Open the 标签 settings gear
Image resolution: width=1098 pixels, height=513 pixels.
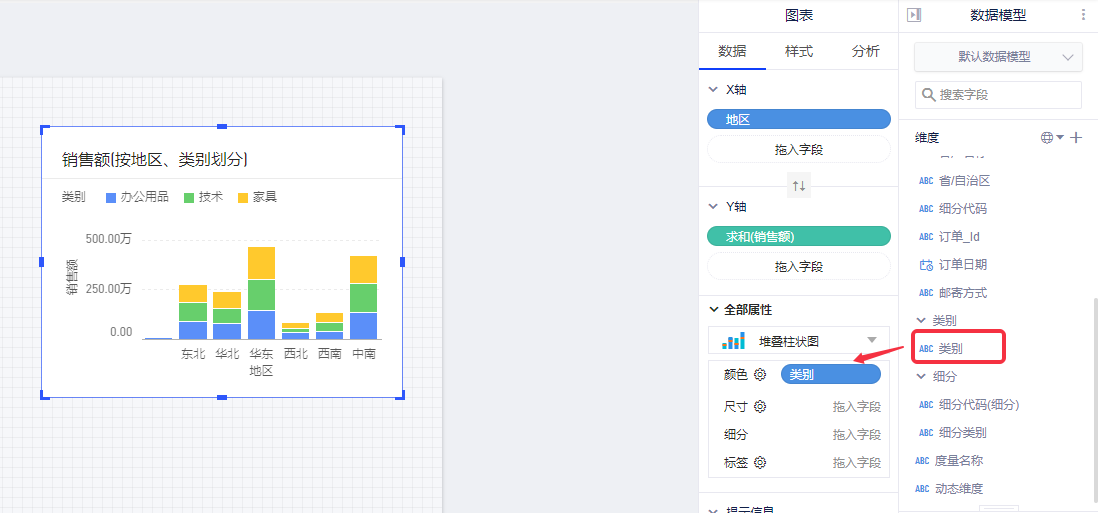[760, 463]
